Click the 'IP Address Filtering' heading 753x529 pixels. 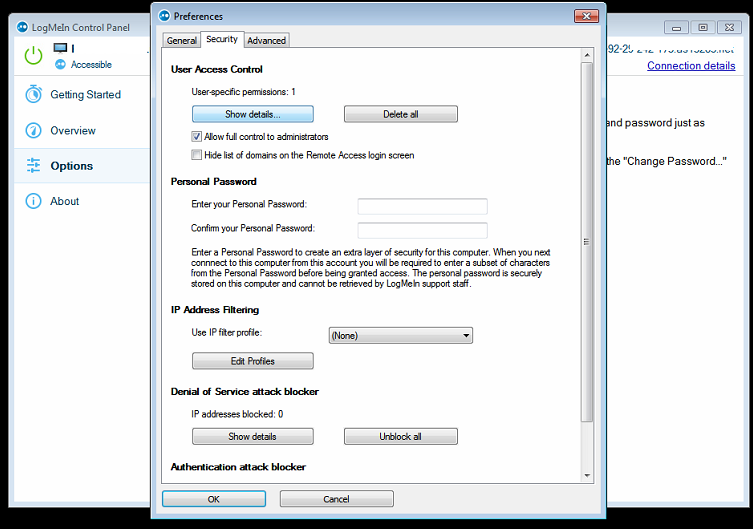point(215,310)
